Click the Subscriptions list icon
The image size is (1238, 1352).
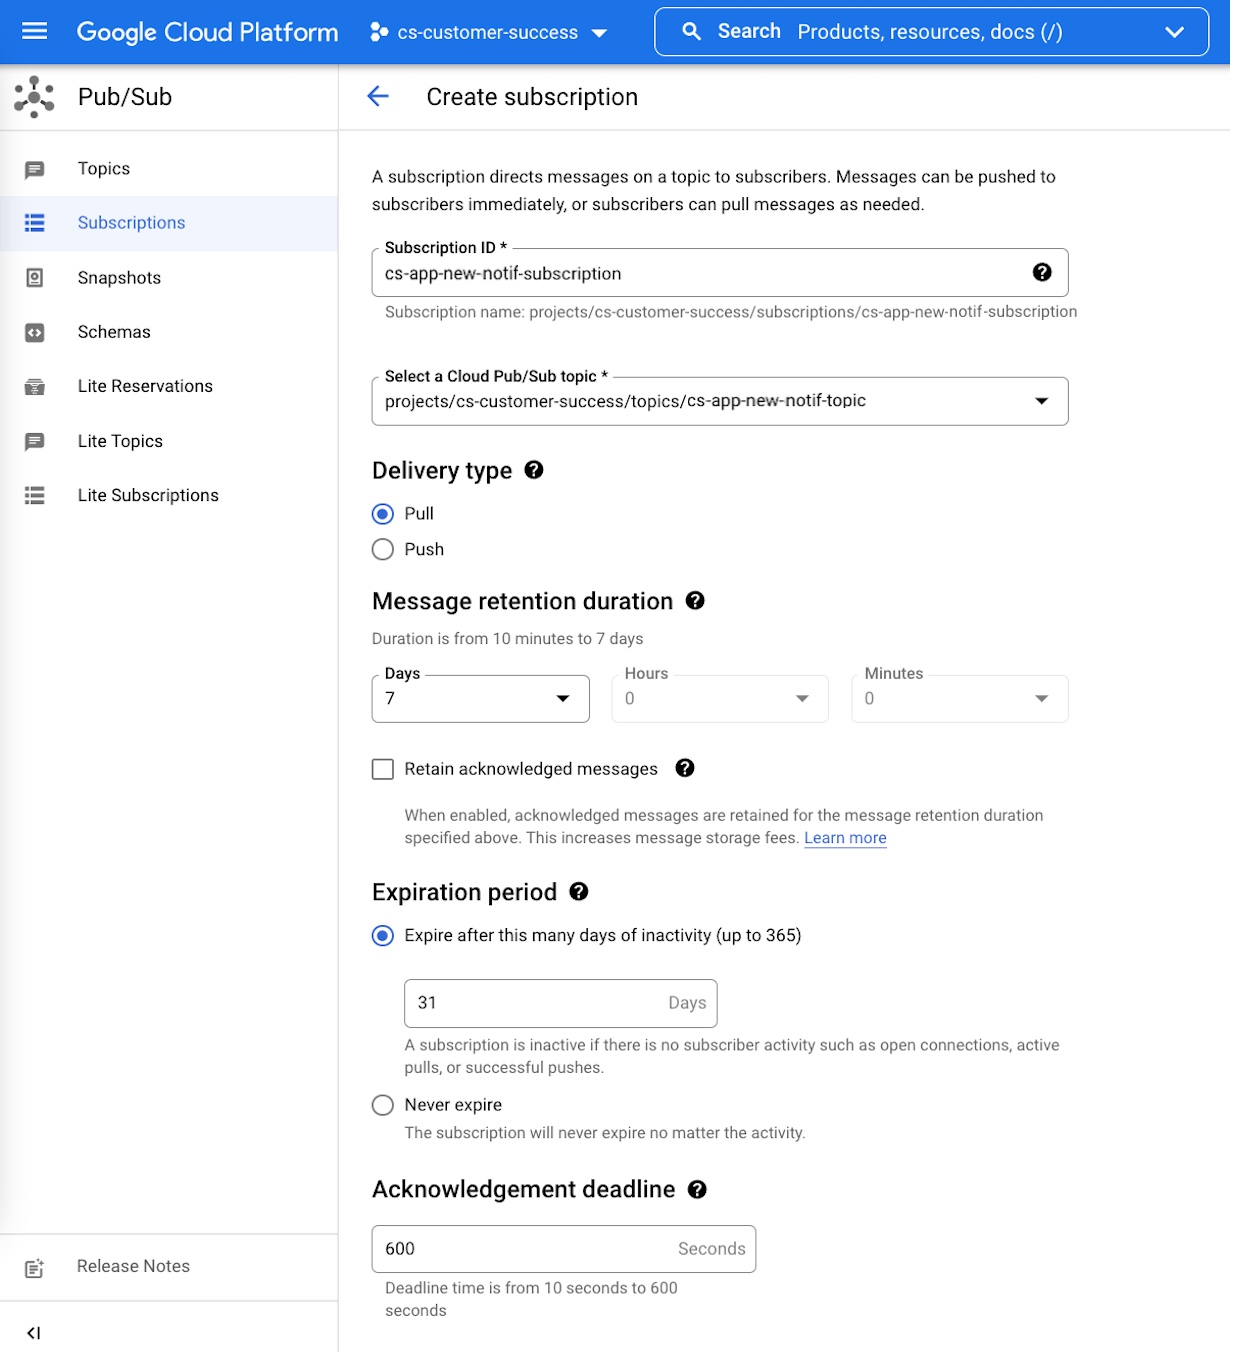[x=35, y=223]
